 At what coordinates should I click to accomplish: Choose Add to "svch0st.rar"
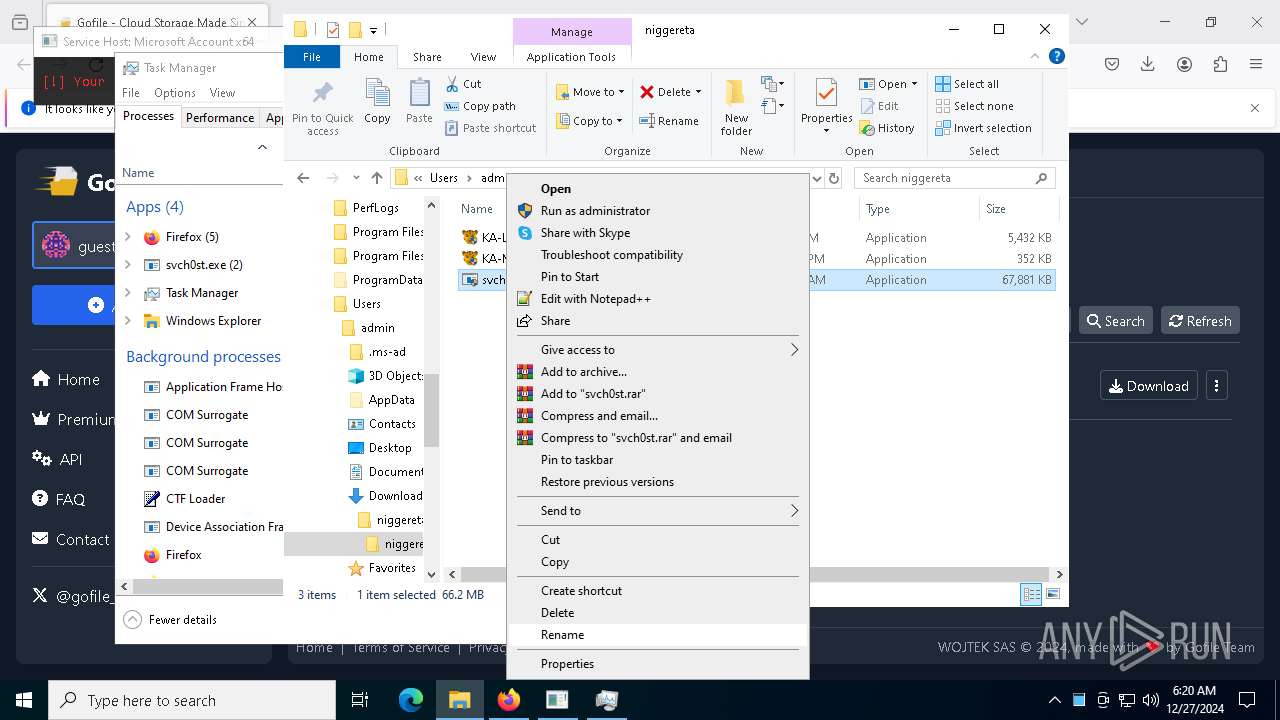pyautogui.click(x=658, y=394)
